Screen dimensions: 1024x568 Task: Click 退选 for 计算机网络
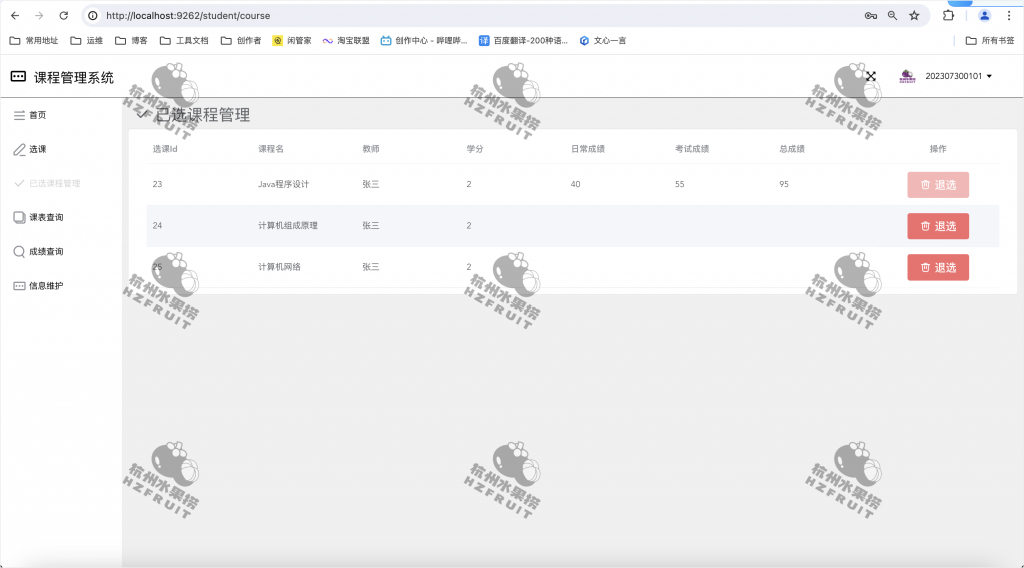tap(938, 267)
